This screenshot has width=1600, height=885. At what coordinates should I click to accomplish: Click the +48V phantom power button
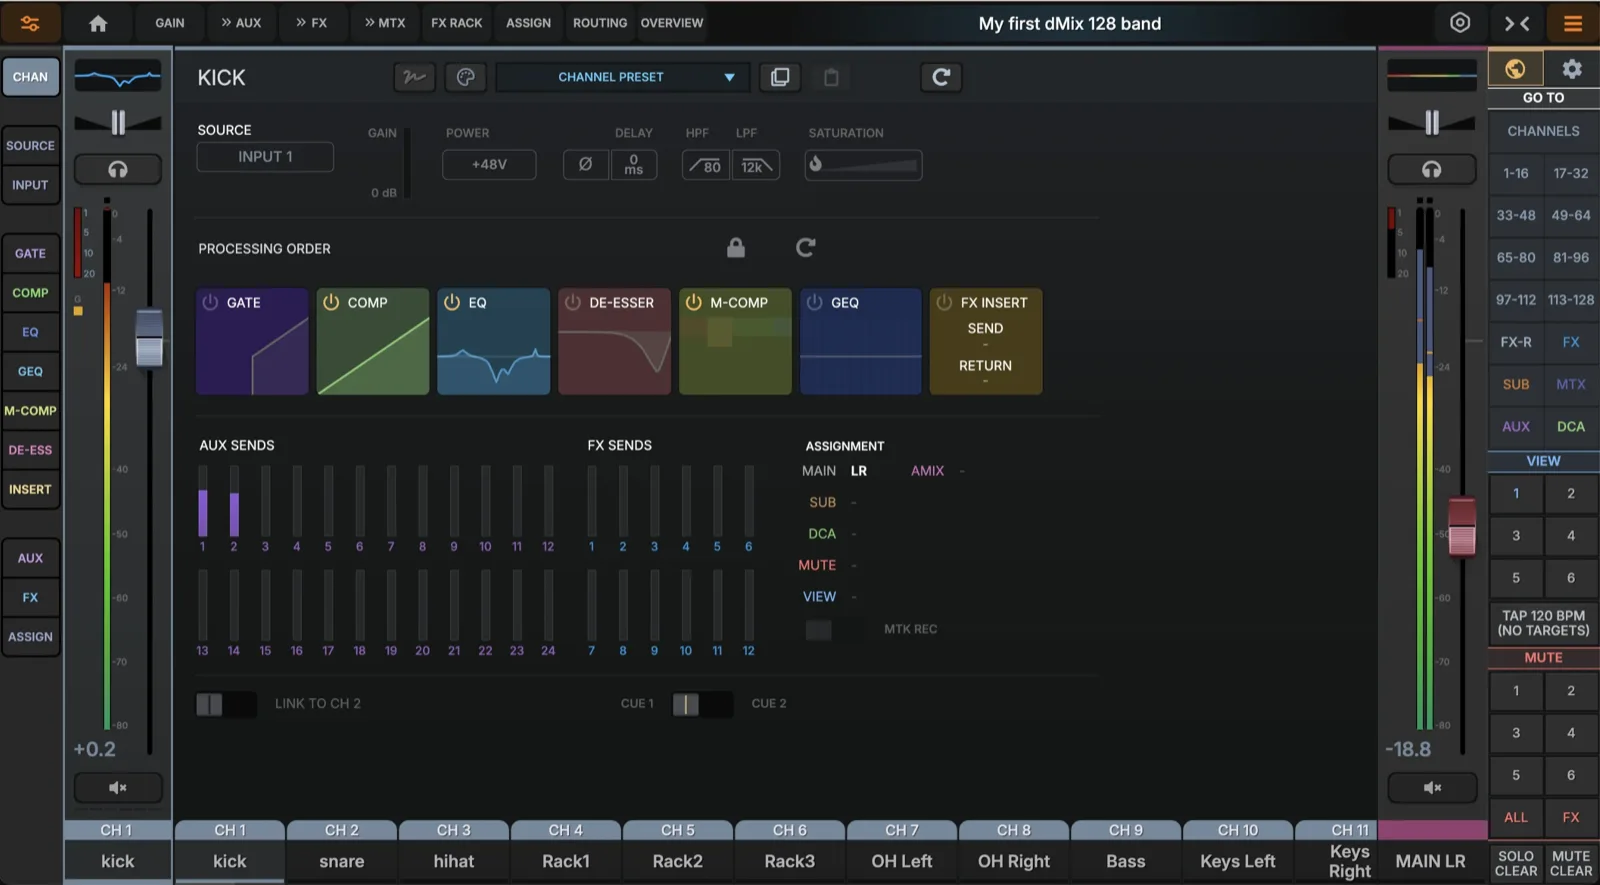[x=489, y=164]
